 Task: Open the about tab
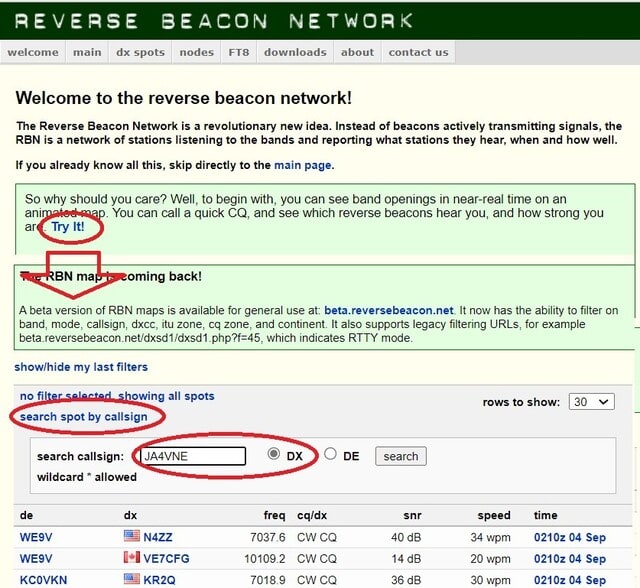click(357, 52)
